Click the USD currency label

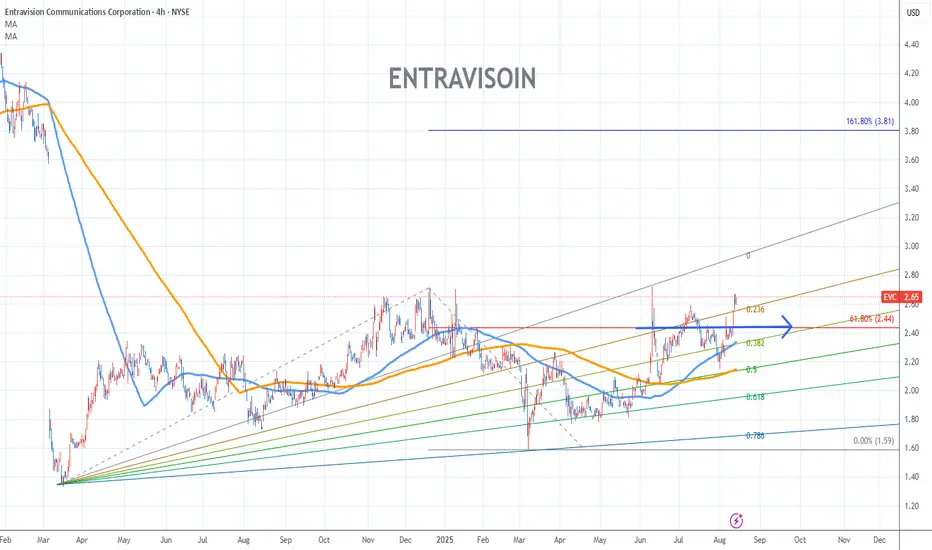pos(913,12)
